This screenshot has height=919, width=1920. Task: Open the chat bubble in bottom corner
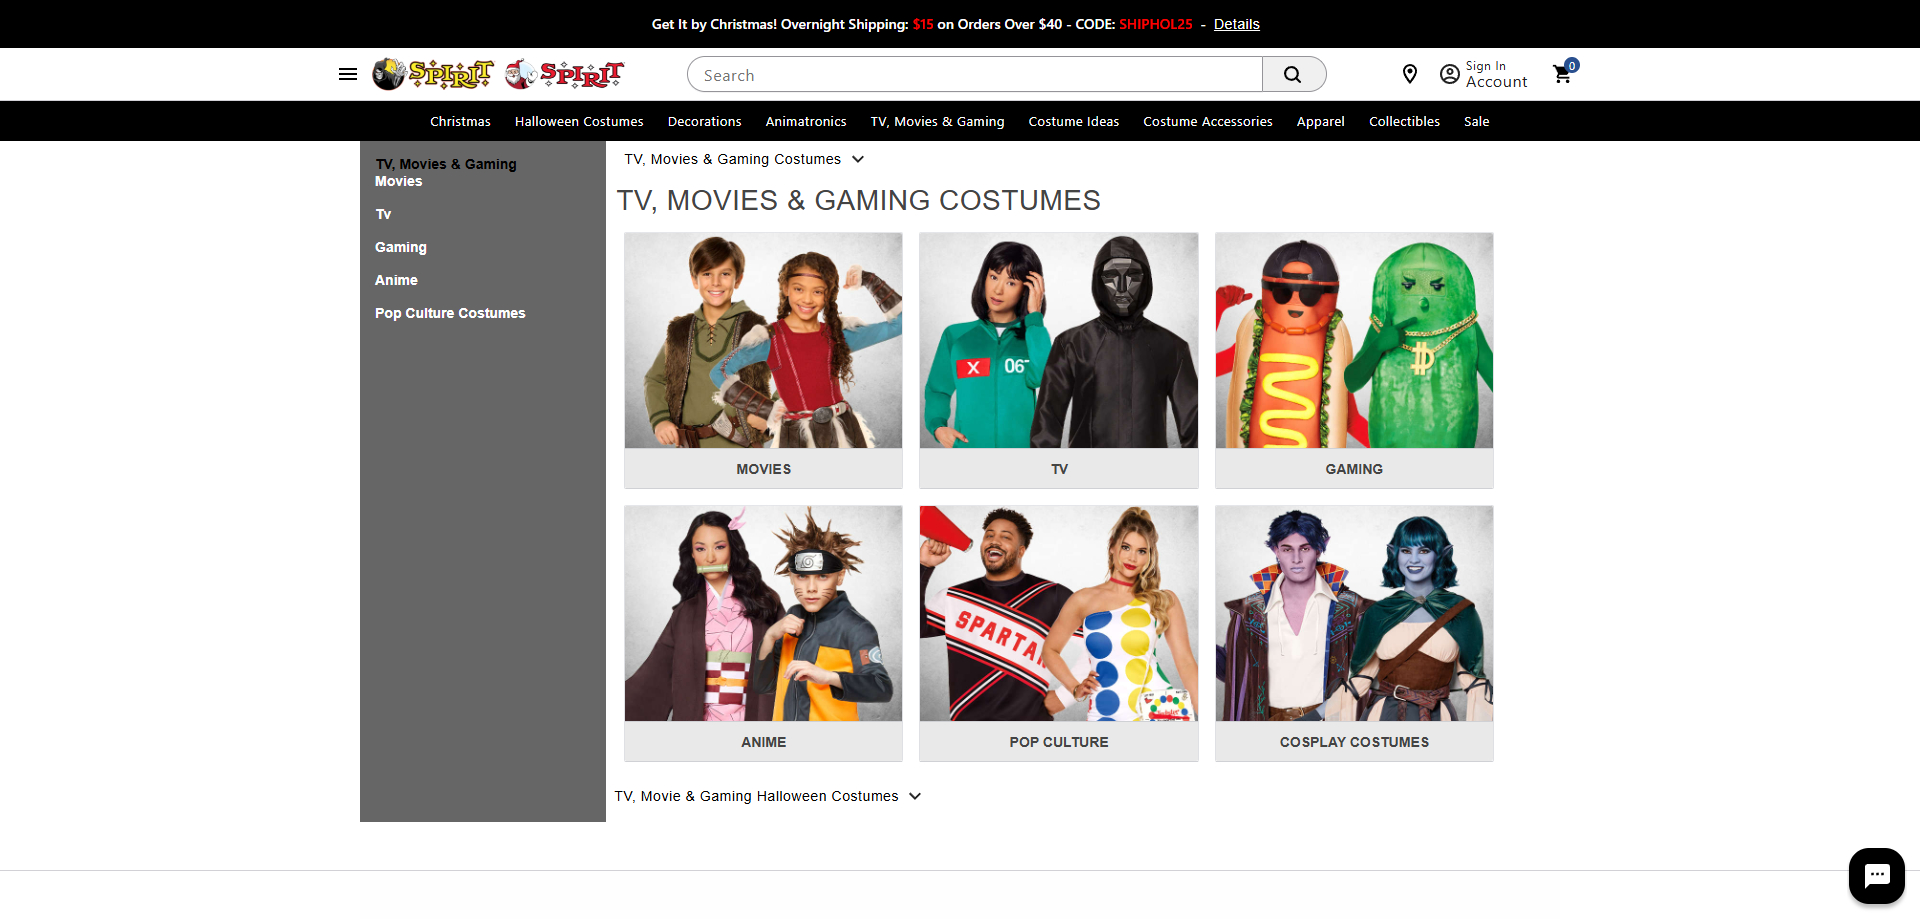(1877, 875)
